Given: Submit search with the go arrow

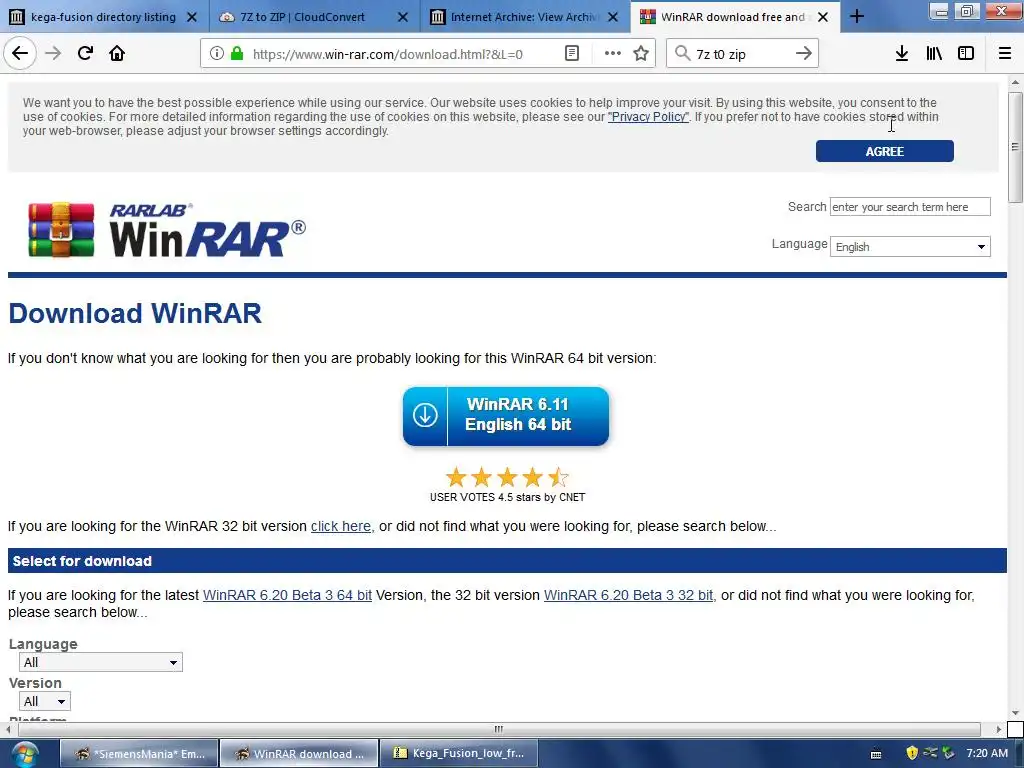Looking at the screenshot, I should 804,54.
